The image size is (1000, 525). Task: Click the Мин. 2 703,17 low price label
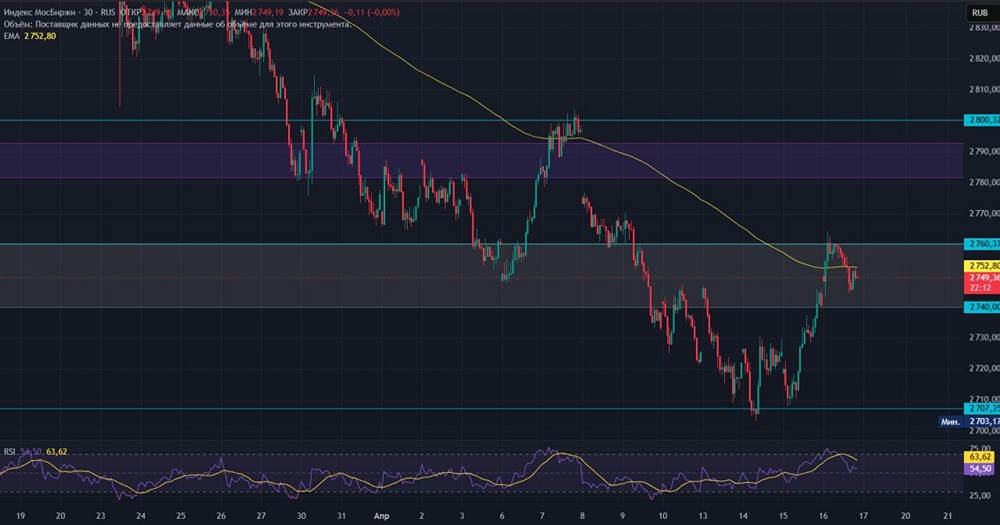(969, 422)
